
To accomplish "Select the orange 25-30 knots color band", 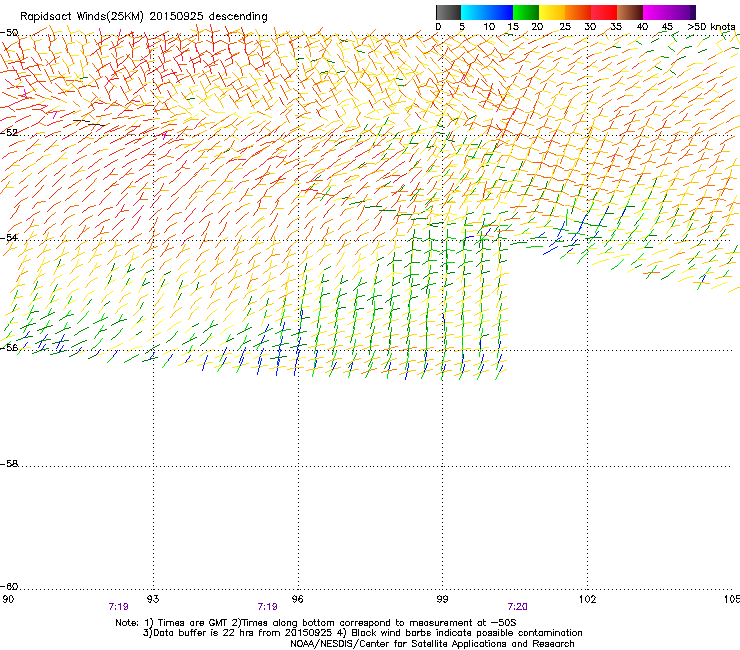I will coord(578,12).
